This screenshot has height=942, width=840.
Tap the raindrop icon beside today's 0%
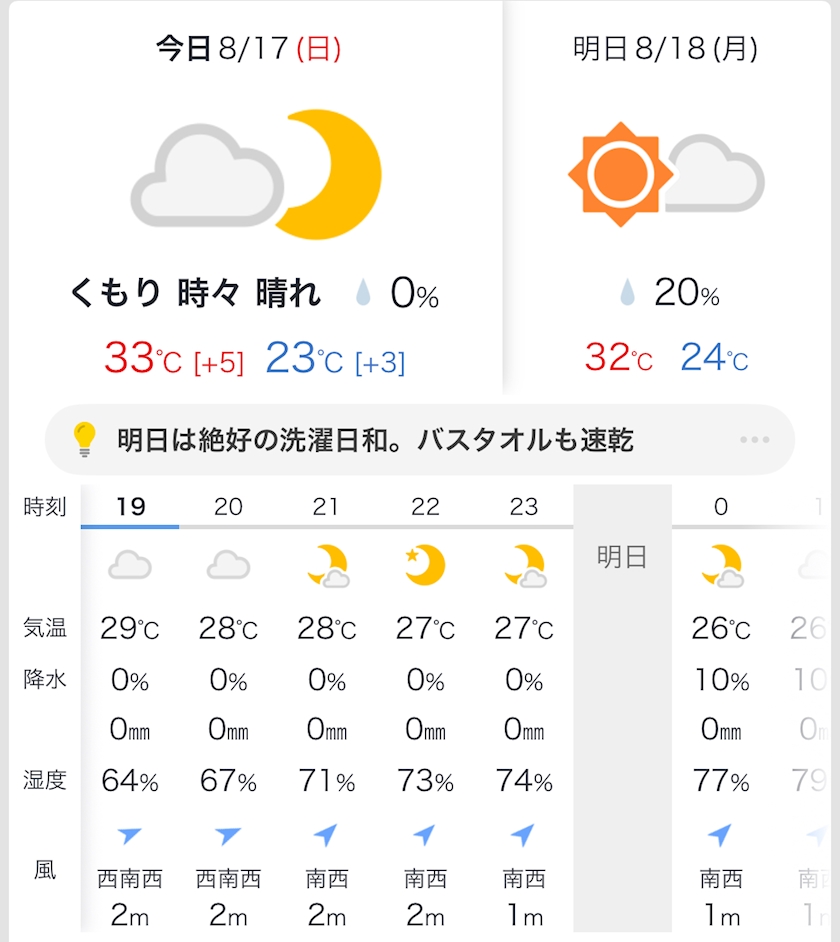(x=364, y=294)
